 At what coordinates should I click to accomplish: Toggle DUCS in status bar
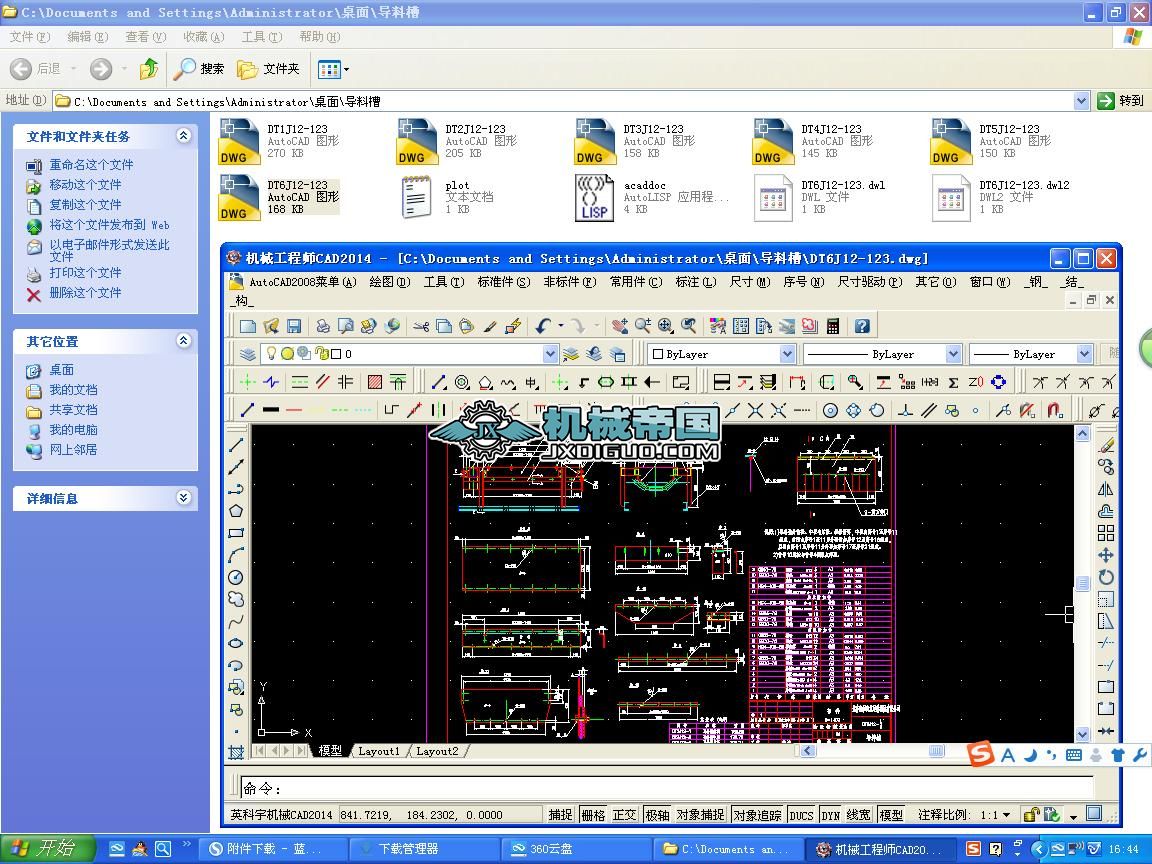(801, 815)
